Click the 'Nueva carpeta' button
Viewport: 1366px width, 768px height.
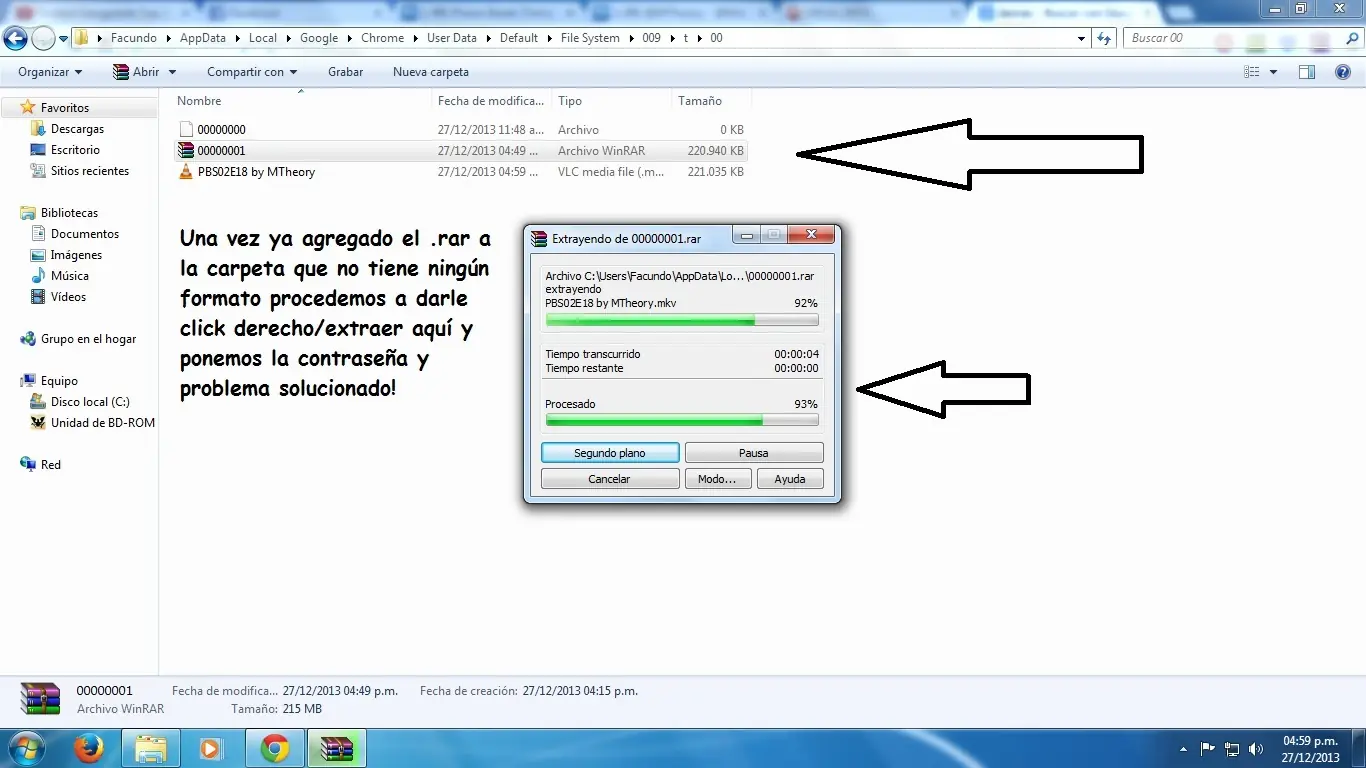click(430, 72)
